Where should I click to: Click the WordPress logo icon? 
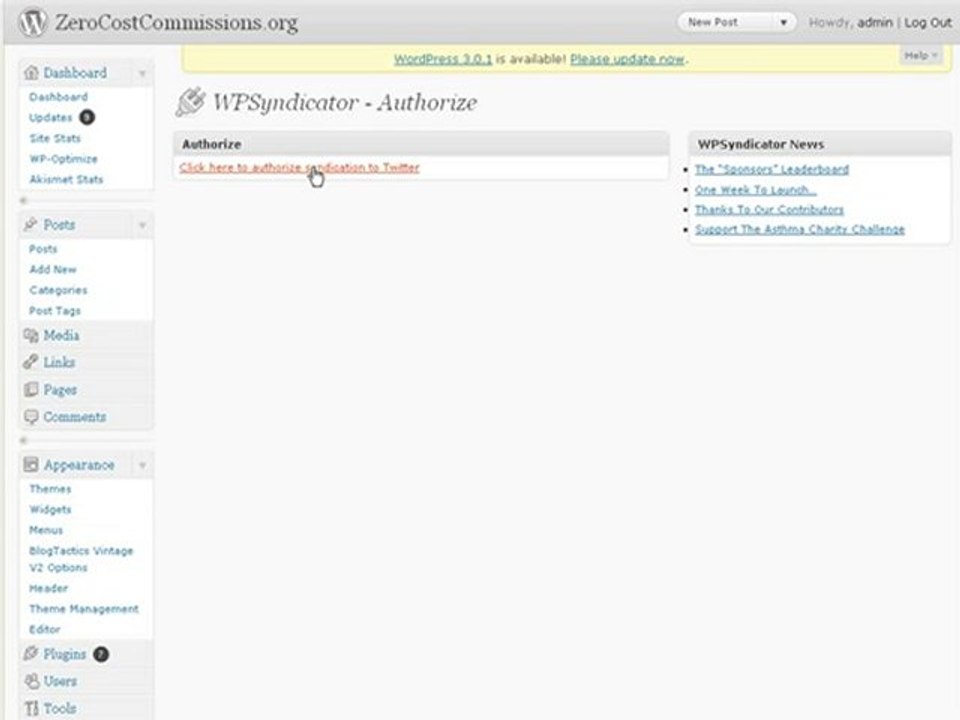(x=32, y=23)
